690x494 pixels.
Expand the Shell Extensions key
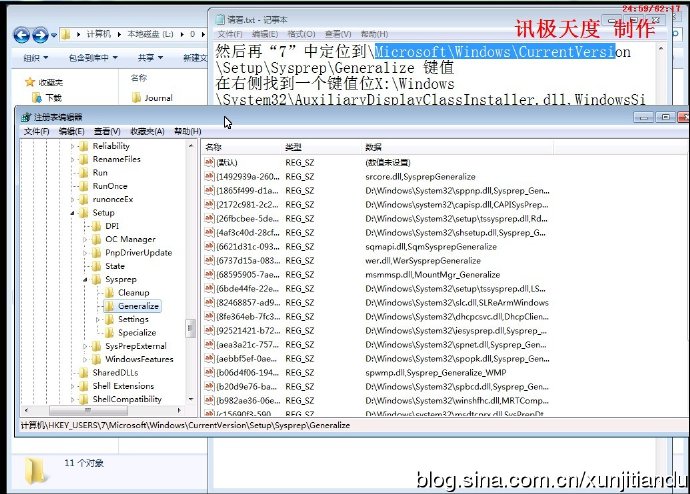coord(72,386)
